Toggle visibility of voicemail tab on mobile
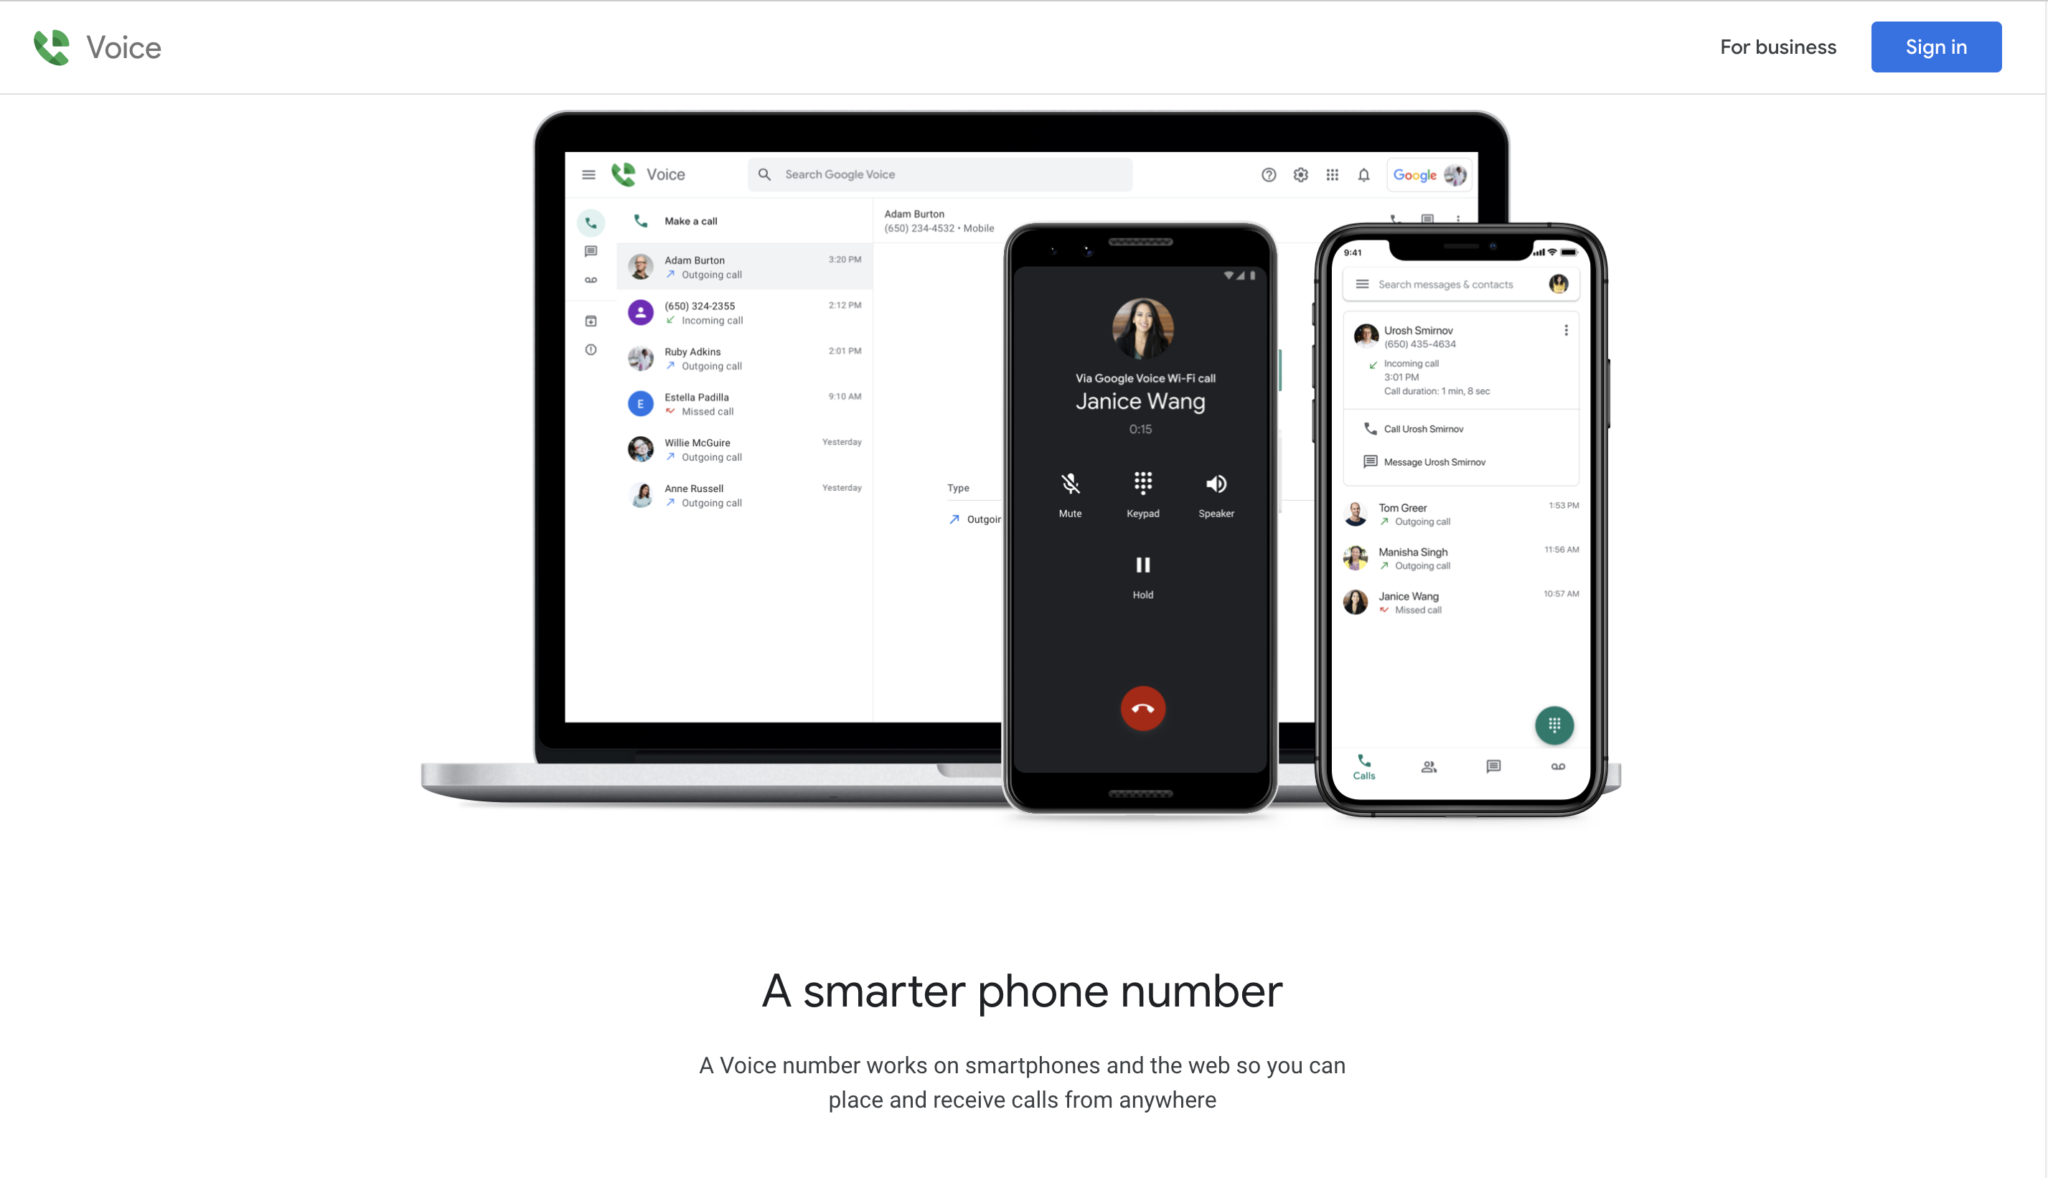Screen dimensions: 2048x1178 [x=1557, y=766]
